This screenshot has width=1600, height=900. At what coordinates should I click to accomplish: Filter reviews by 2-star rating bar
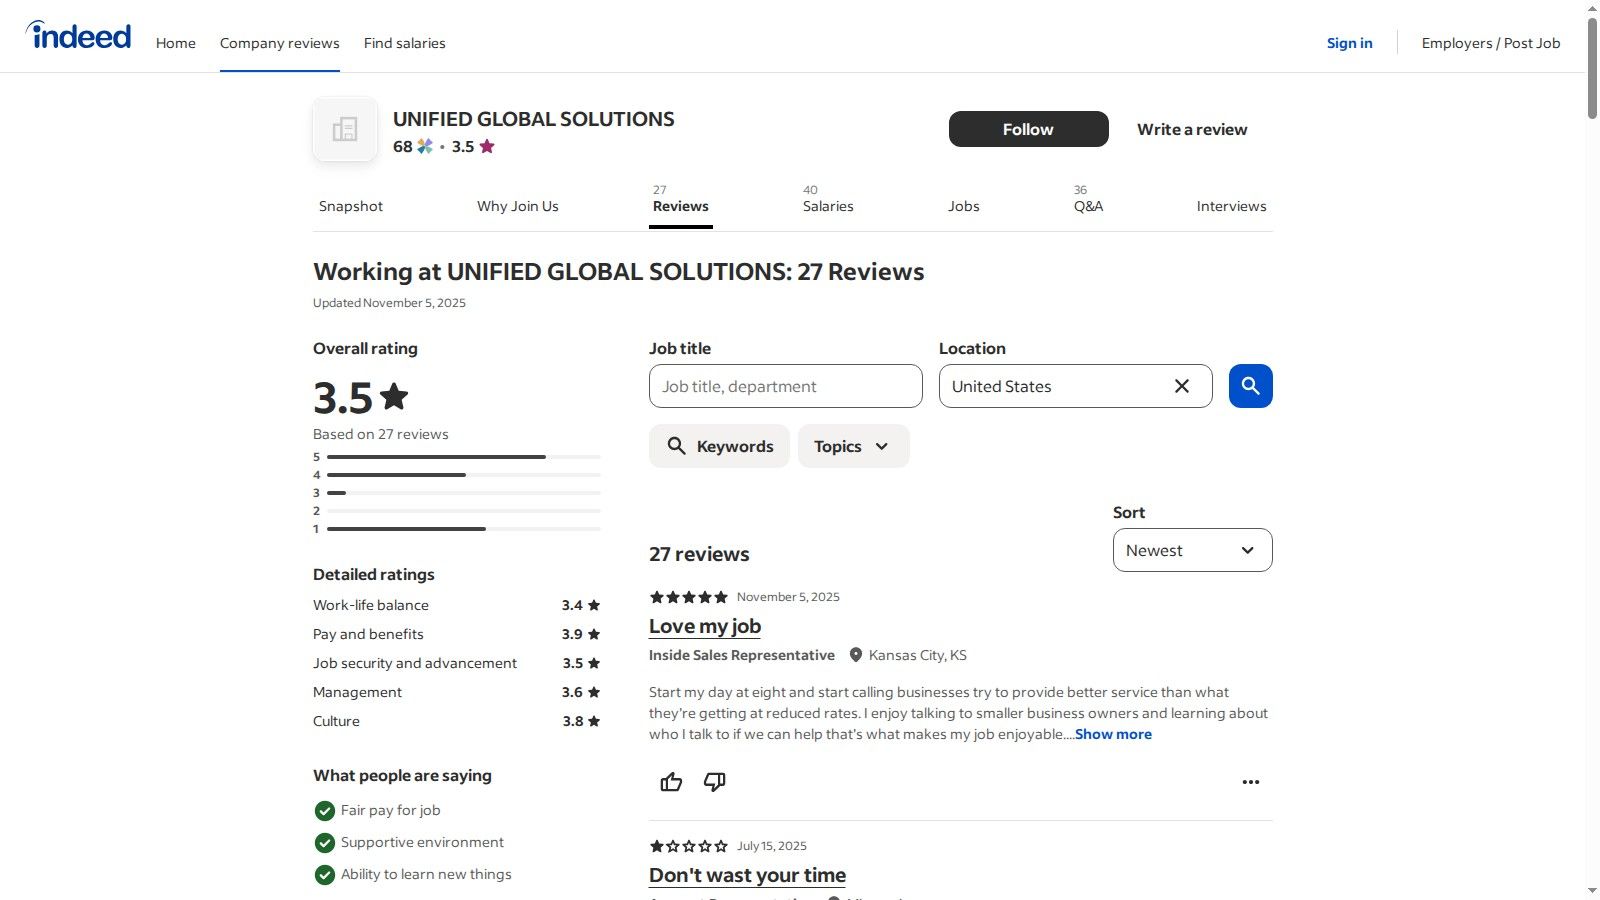[457, 511]
